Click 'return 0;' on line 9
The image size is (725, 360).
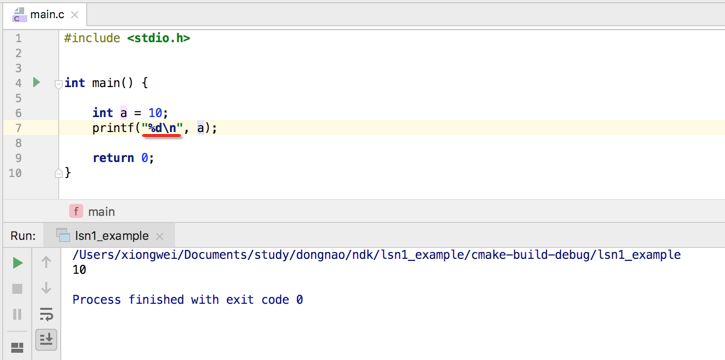[123, 158]
